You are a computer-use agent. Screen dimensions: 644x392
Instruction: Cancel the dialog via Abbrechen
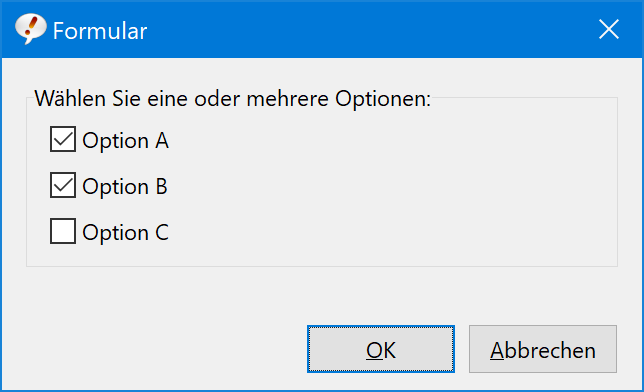543,349
